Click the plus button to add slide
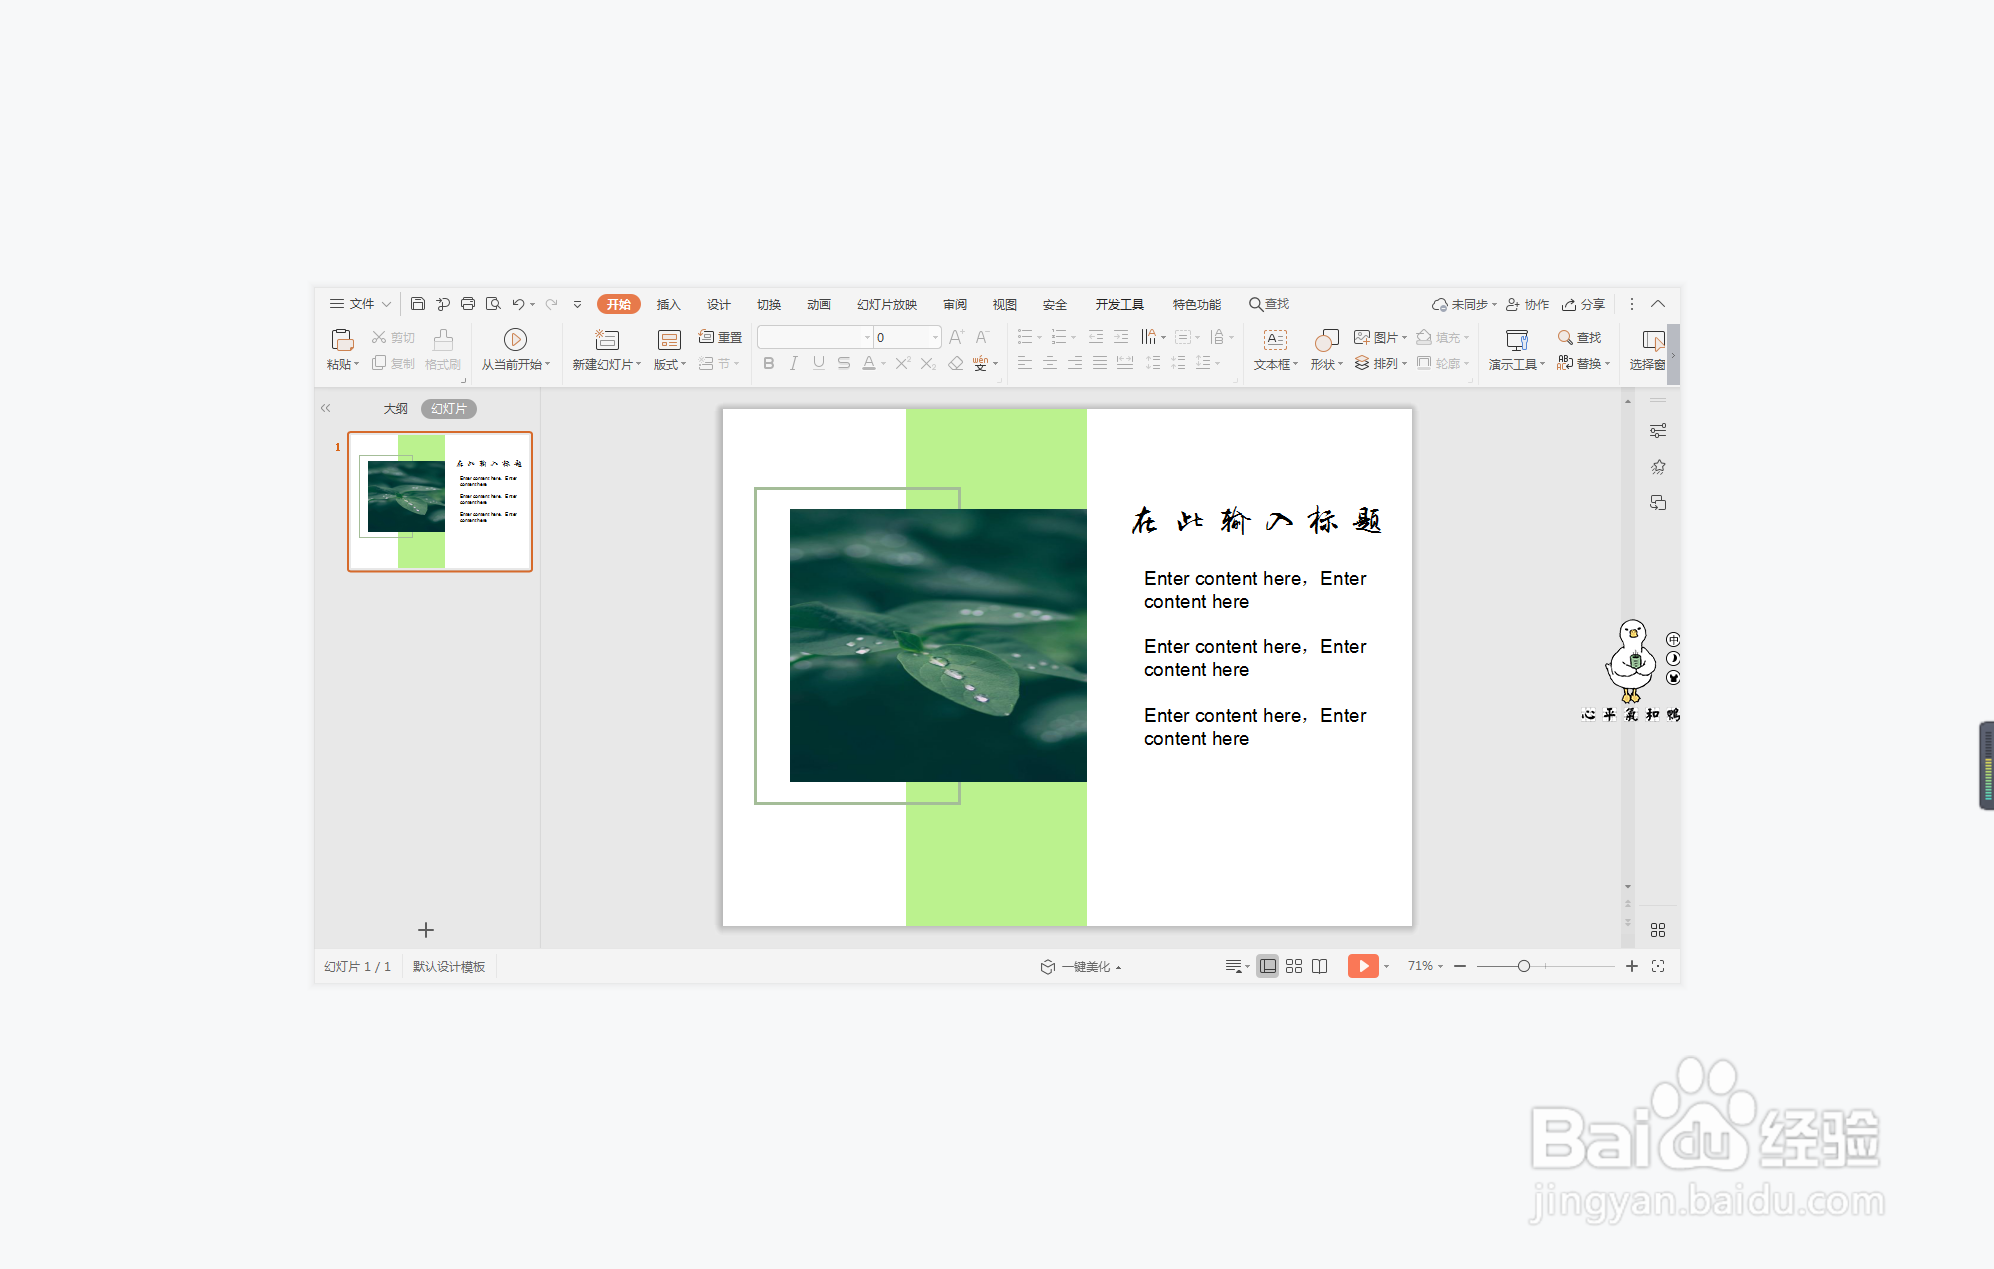1994x1269 pixels. (426, 930)
